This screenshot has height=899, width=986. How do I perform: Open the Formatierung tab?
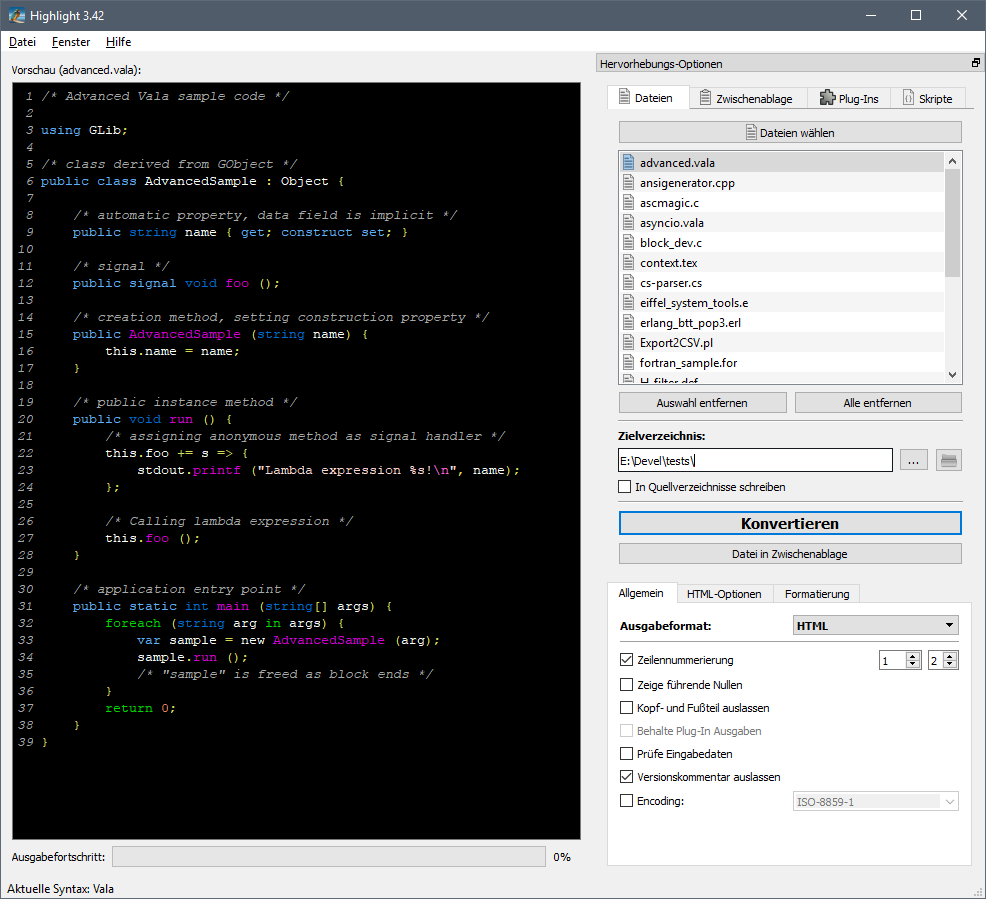pos(816,594)
